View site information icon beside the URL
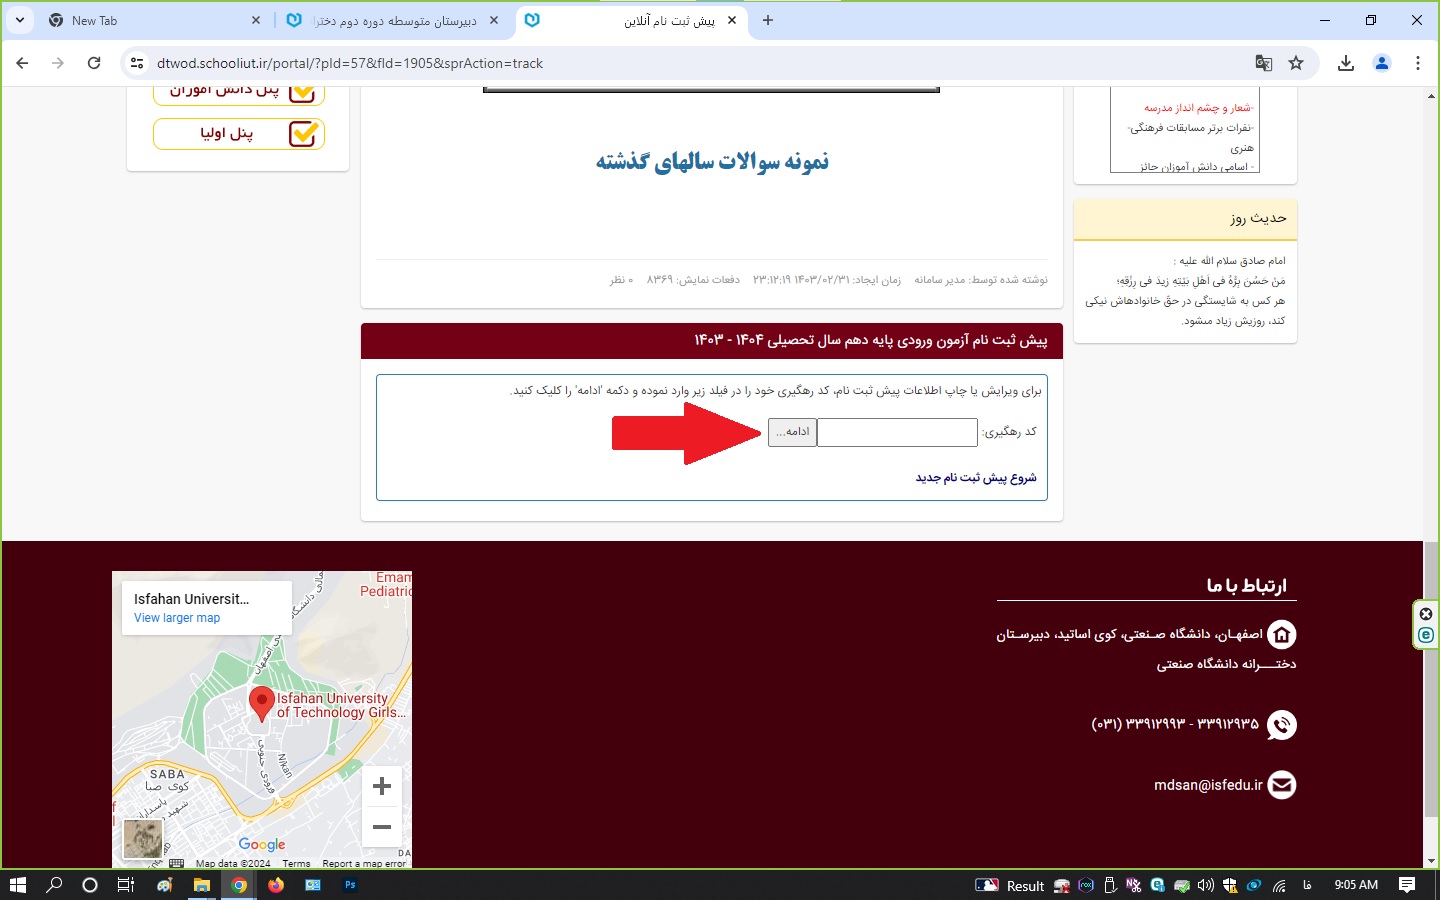This screenshot has width=1440, height=900. click(x=137, y=63)
